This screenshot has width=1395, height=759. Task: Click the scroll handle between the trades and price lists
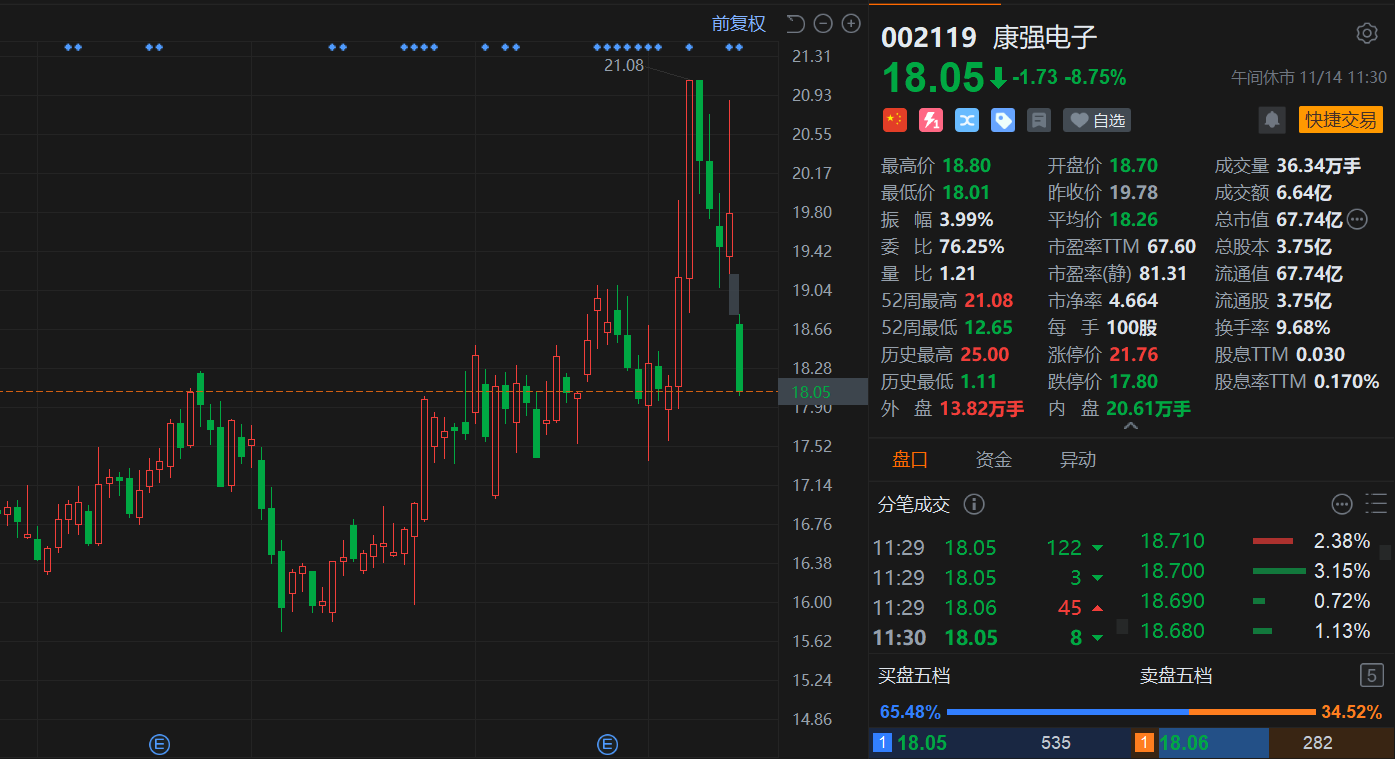(x=1122, y=627)
